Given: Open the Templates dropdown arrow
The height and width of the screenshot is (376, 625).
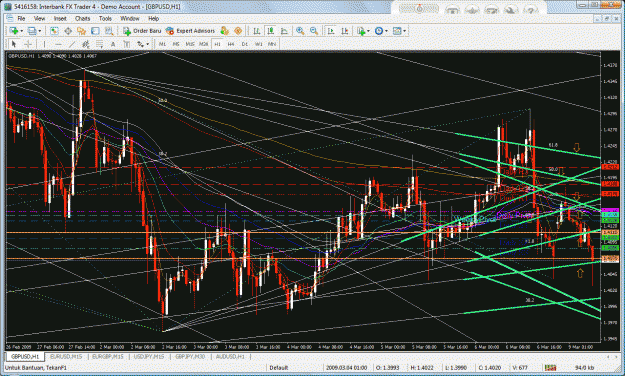Looking at the screenshot, I should tap(405, 31).
